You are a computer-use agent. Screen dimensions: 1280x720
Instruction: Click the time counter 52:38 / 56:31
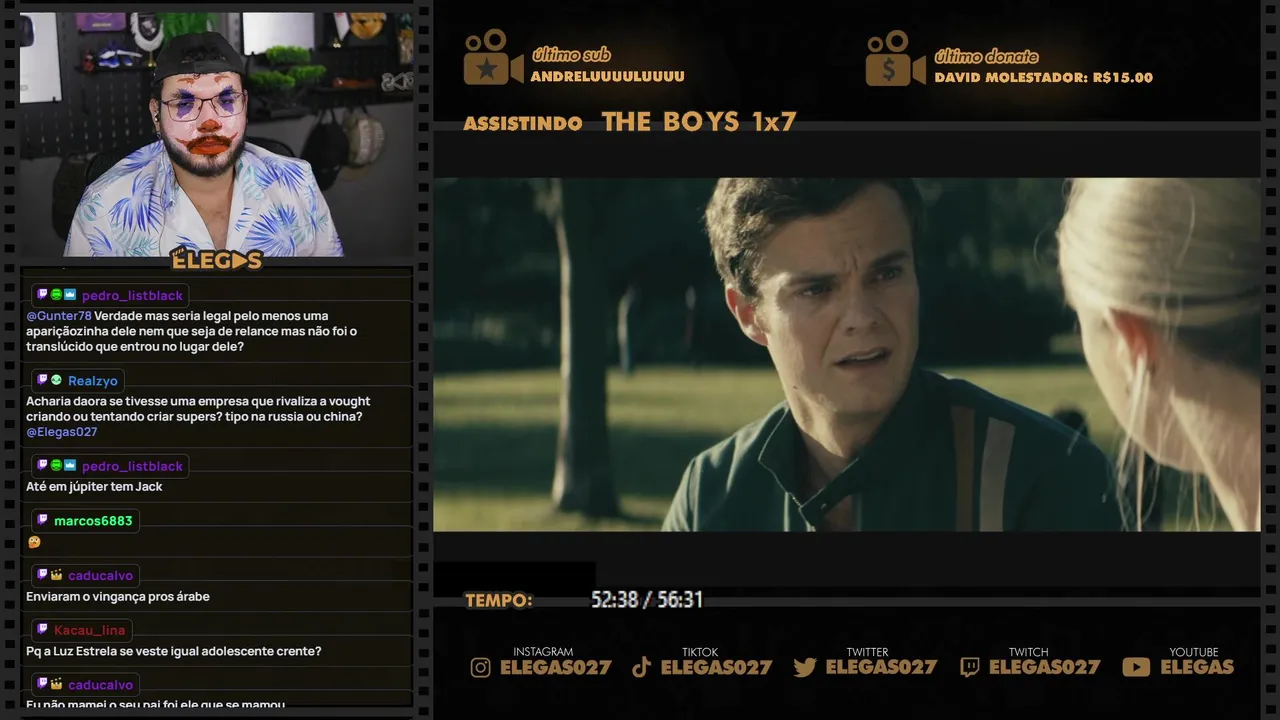point(647,600)
